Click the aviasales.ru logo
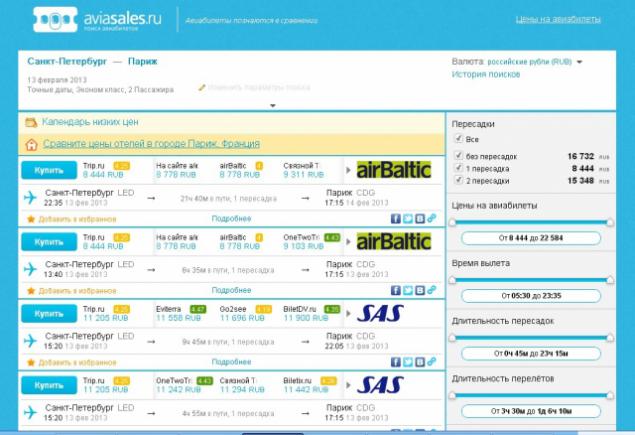Screen dimensions: 635x435 [x=97, y=19]
